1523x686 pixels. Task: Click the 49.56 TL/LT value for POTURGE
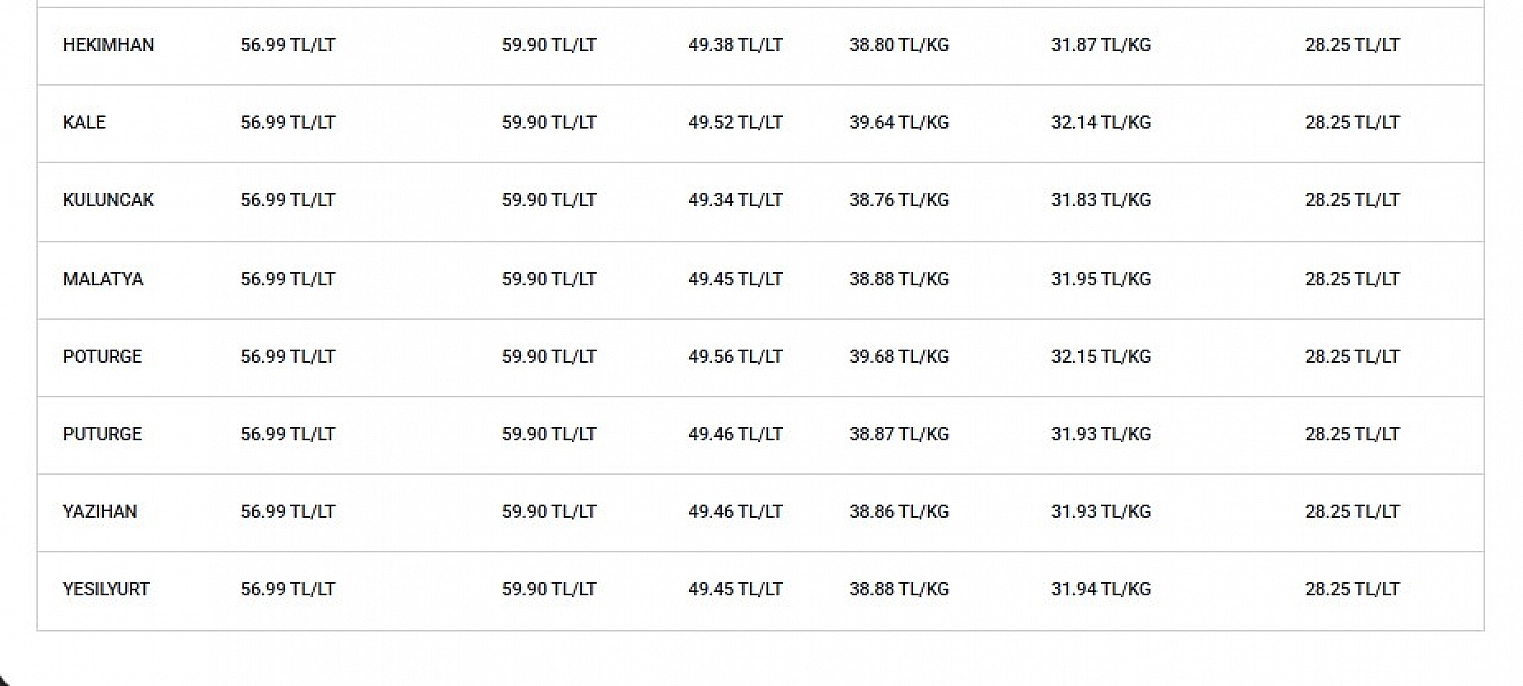735,357
